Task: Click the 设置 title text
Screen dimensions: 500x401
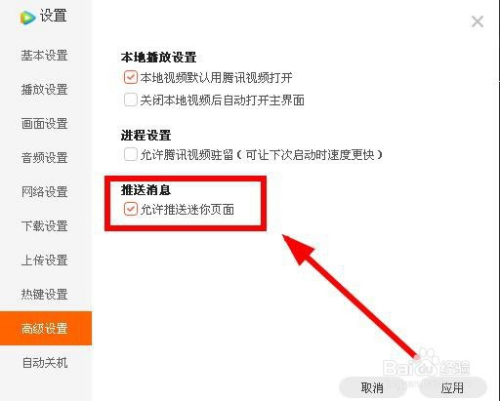Action: point(53,16)
